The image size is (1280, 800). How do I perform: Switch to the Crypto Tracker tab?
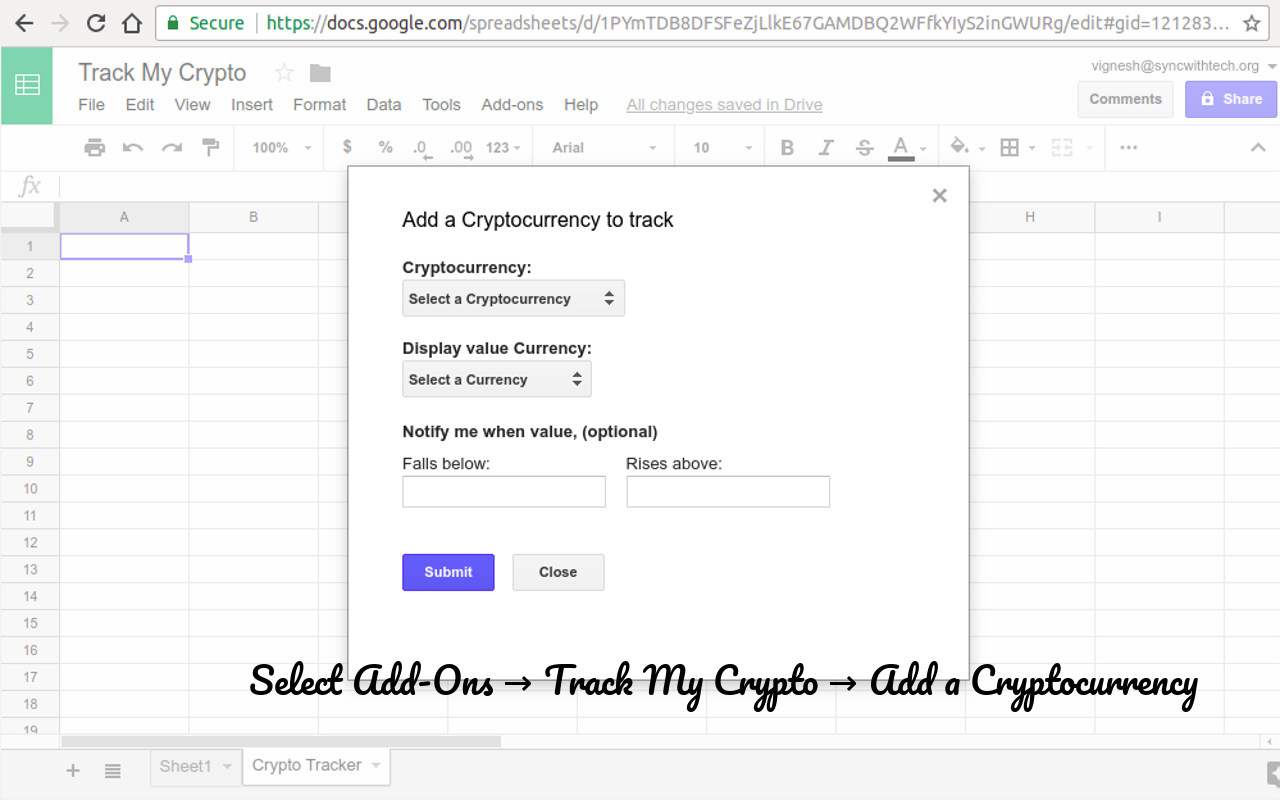[307, 765]
